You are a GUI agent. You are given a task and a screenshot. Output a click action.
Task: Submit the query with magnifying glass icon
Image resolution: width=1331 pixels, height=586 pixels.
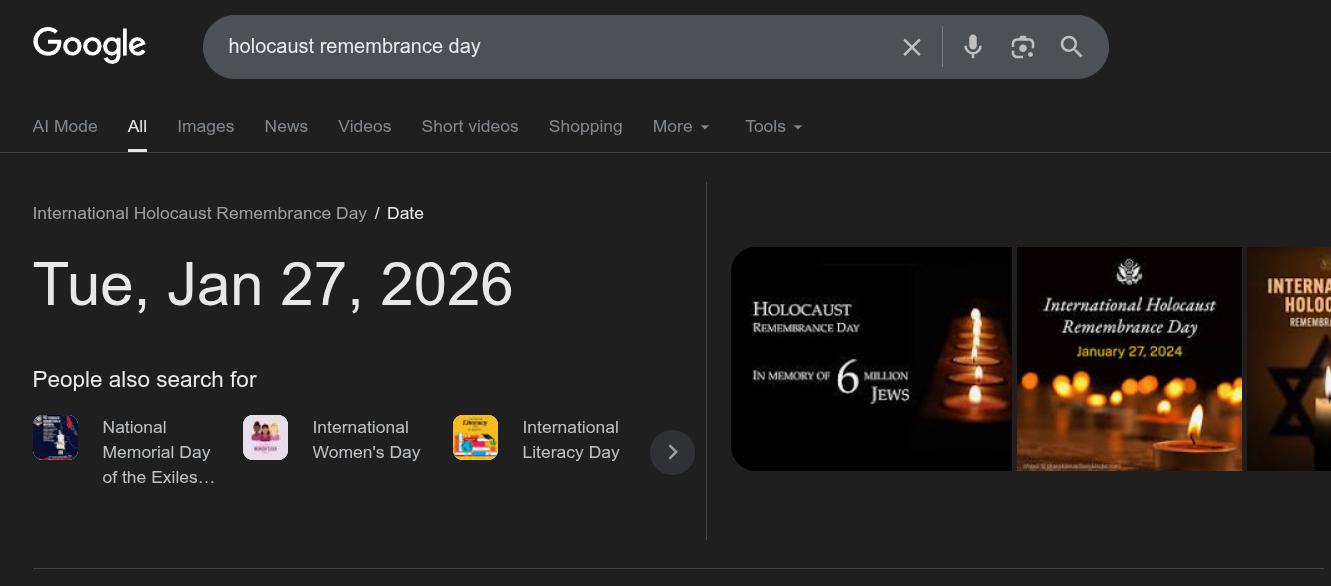tap(1071, 47)
